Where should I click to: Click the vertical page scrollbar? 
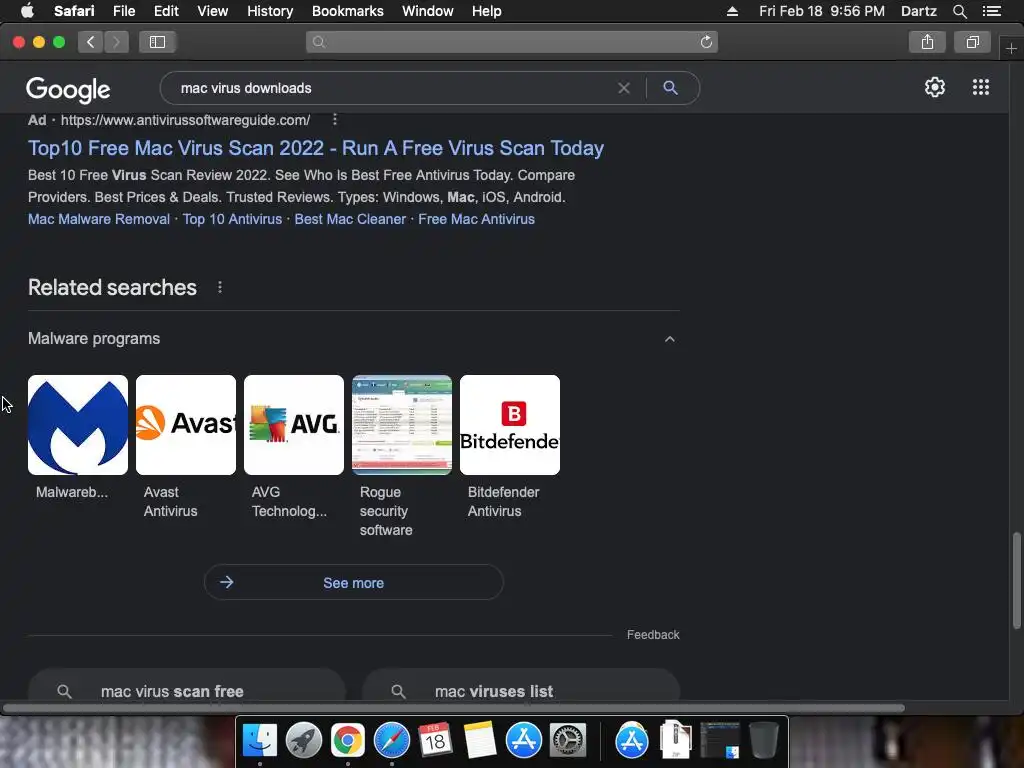click(x=1016, y=581)
